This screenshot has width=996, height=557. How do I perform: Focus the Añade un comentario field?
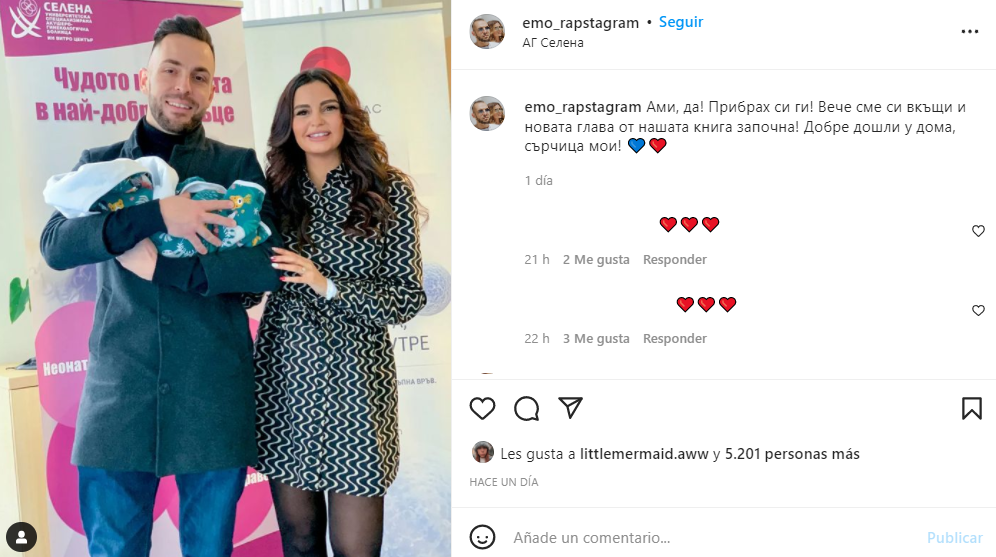tap(711, 537)
